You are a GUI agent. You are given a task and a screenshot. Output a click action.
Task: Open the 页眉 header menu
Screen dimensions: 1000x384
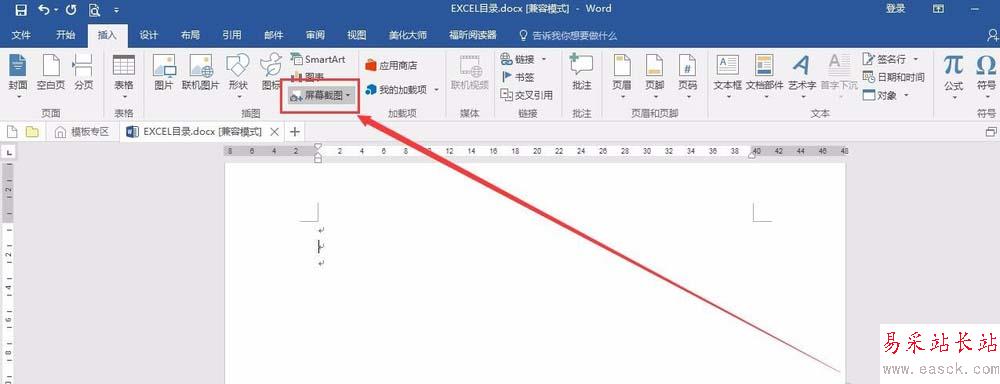click(x=622, y=76)
